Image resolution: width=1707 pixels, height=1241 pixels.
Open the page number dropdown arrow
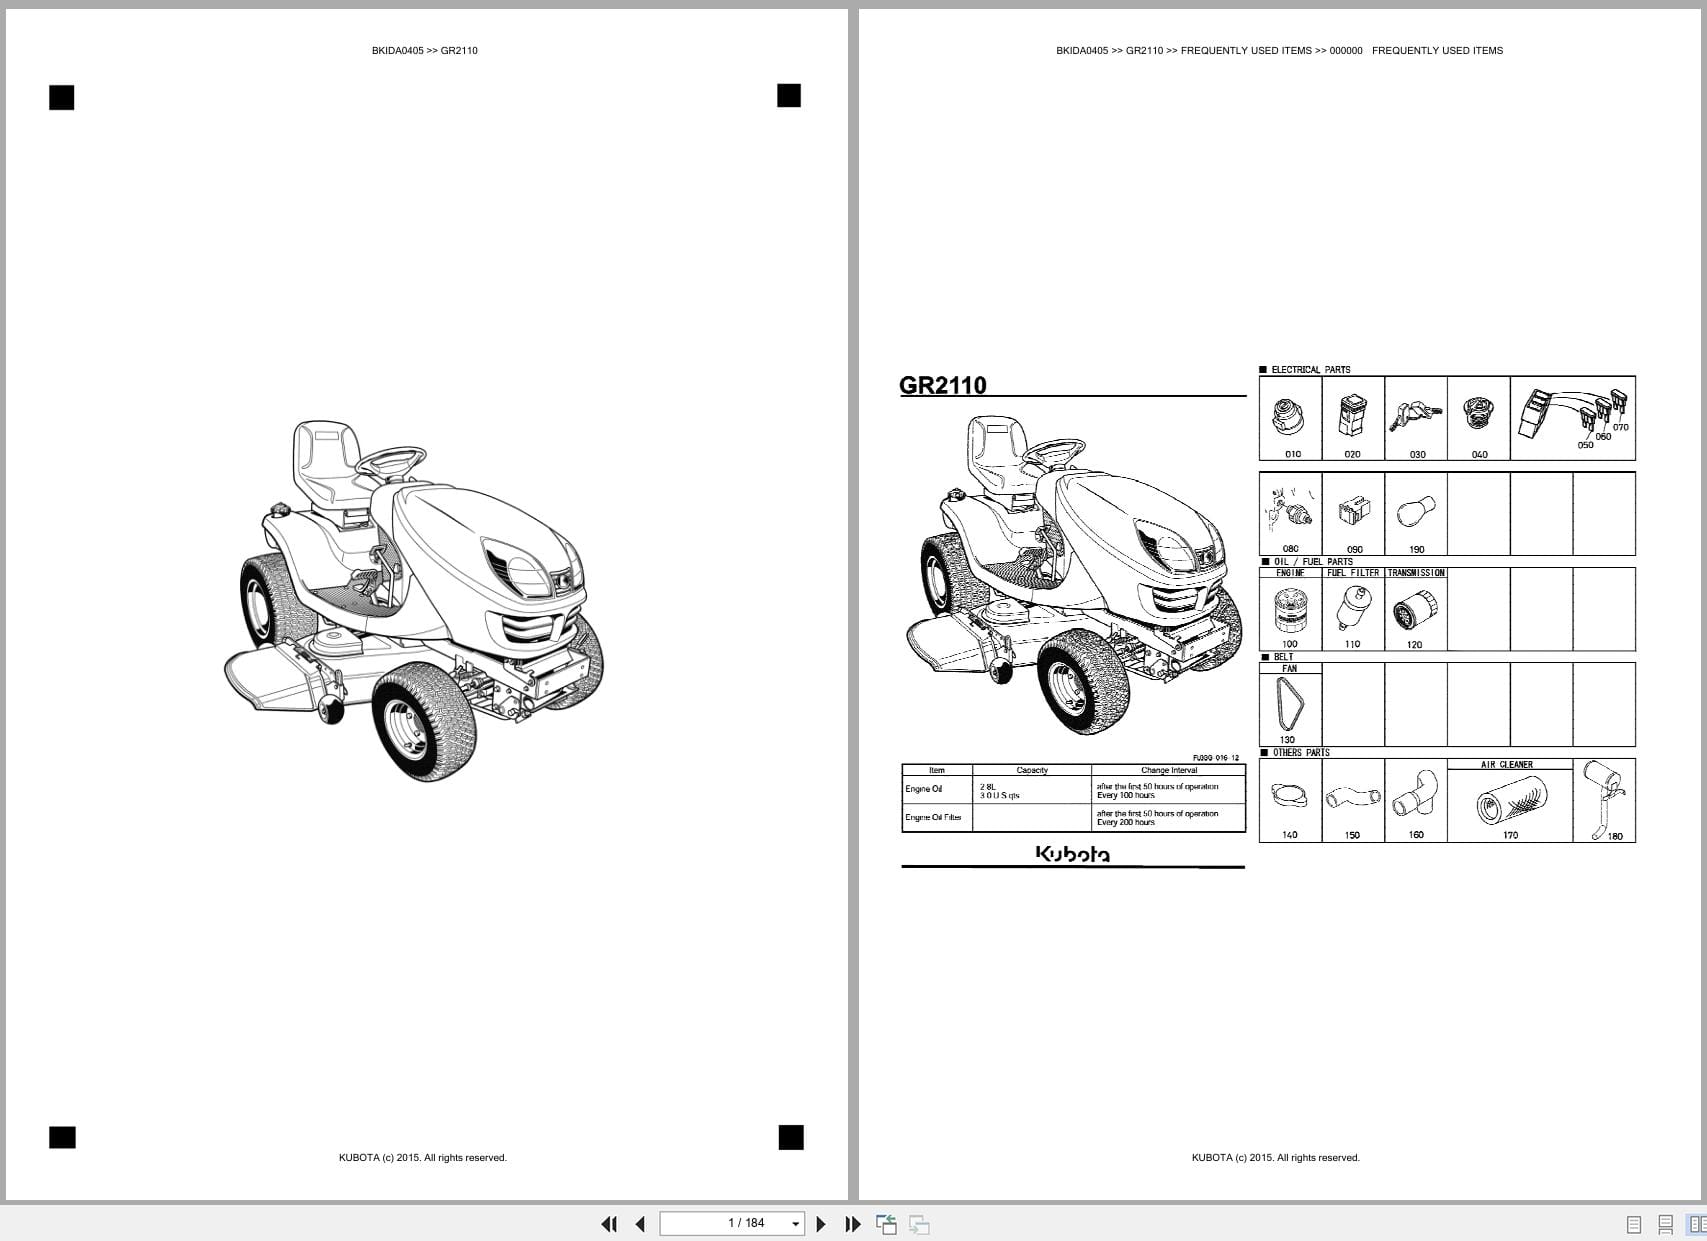click(796, 1224)
